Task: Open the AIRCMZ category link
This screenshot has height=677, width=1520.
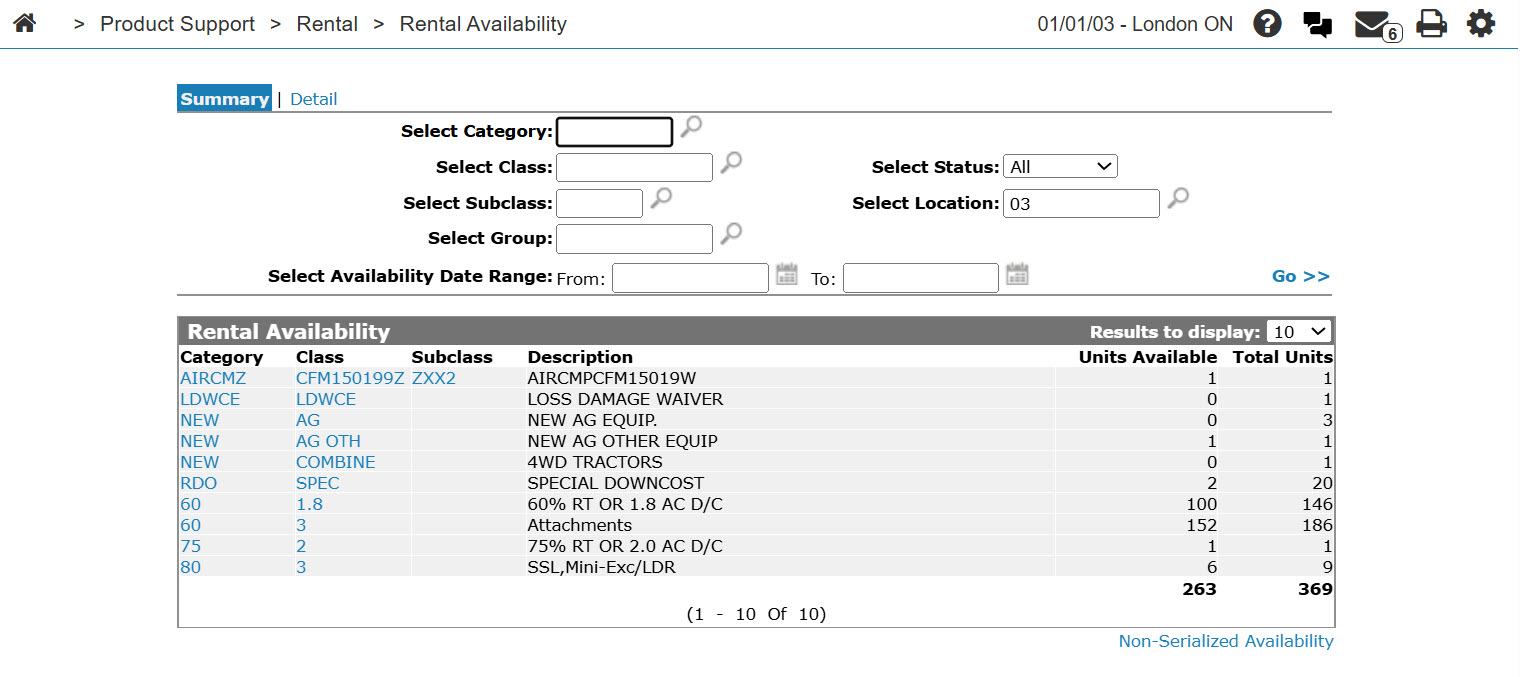Action: (213, 378)
